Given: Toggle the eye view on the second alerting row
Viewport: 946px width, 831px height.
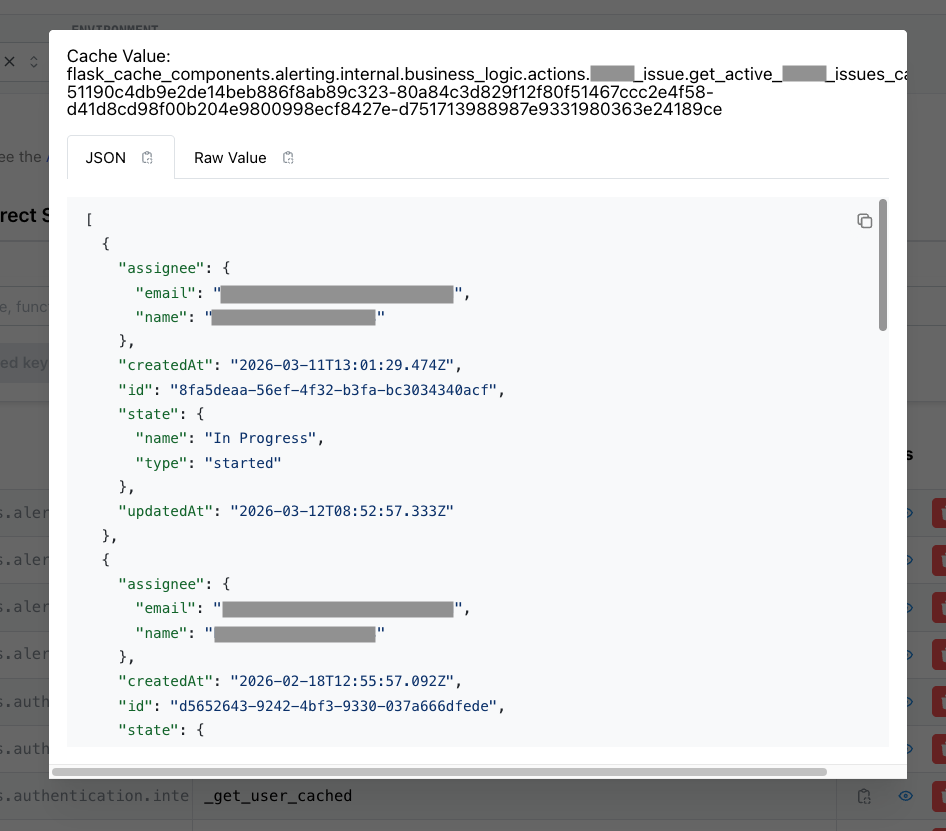Looking at the screenshot, I should [x=906, y=560].
